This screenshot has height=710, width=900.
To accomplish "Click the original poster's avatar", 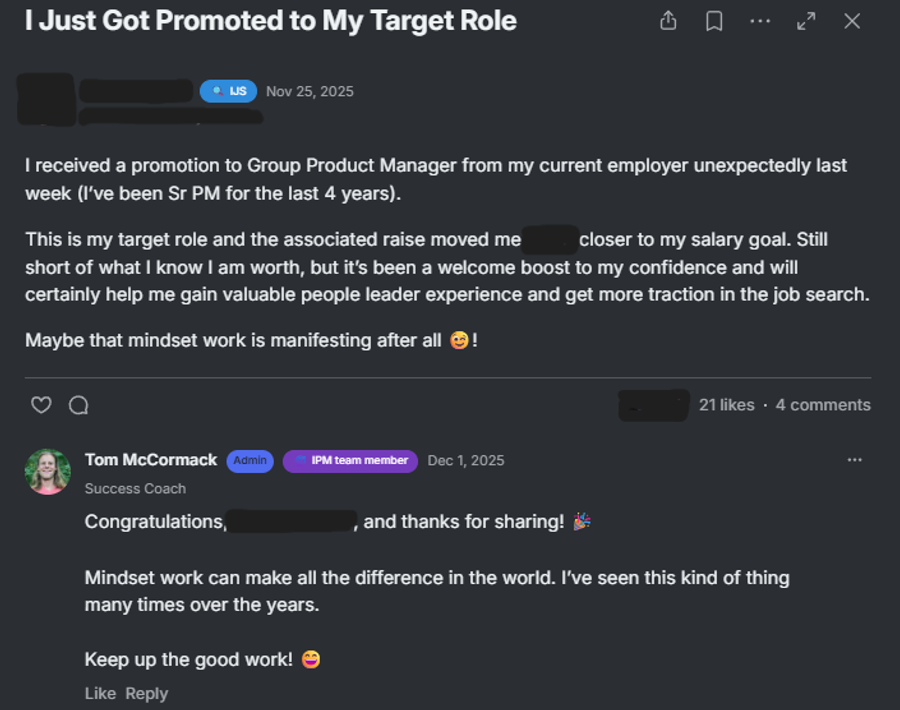I will click(x=48, y=100).
